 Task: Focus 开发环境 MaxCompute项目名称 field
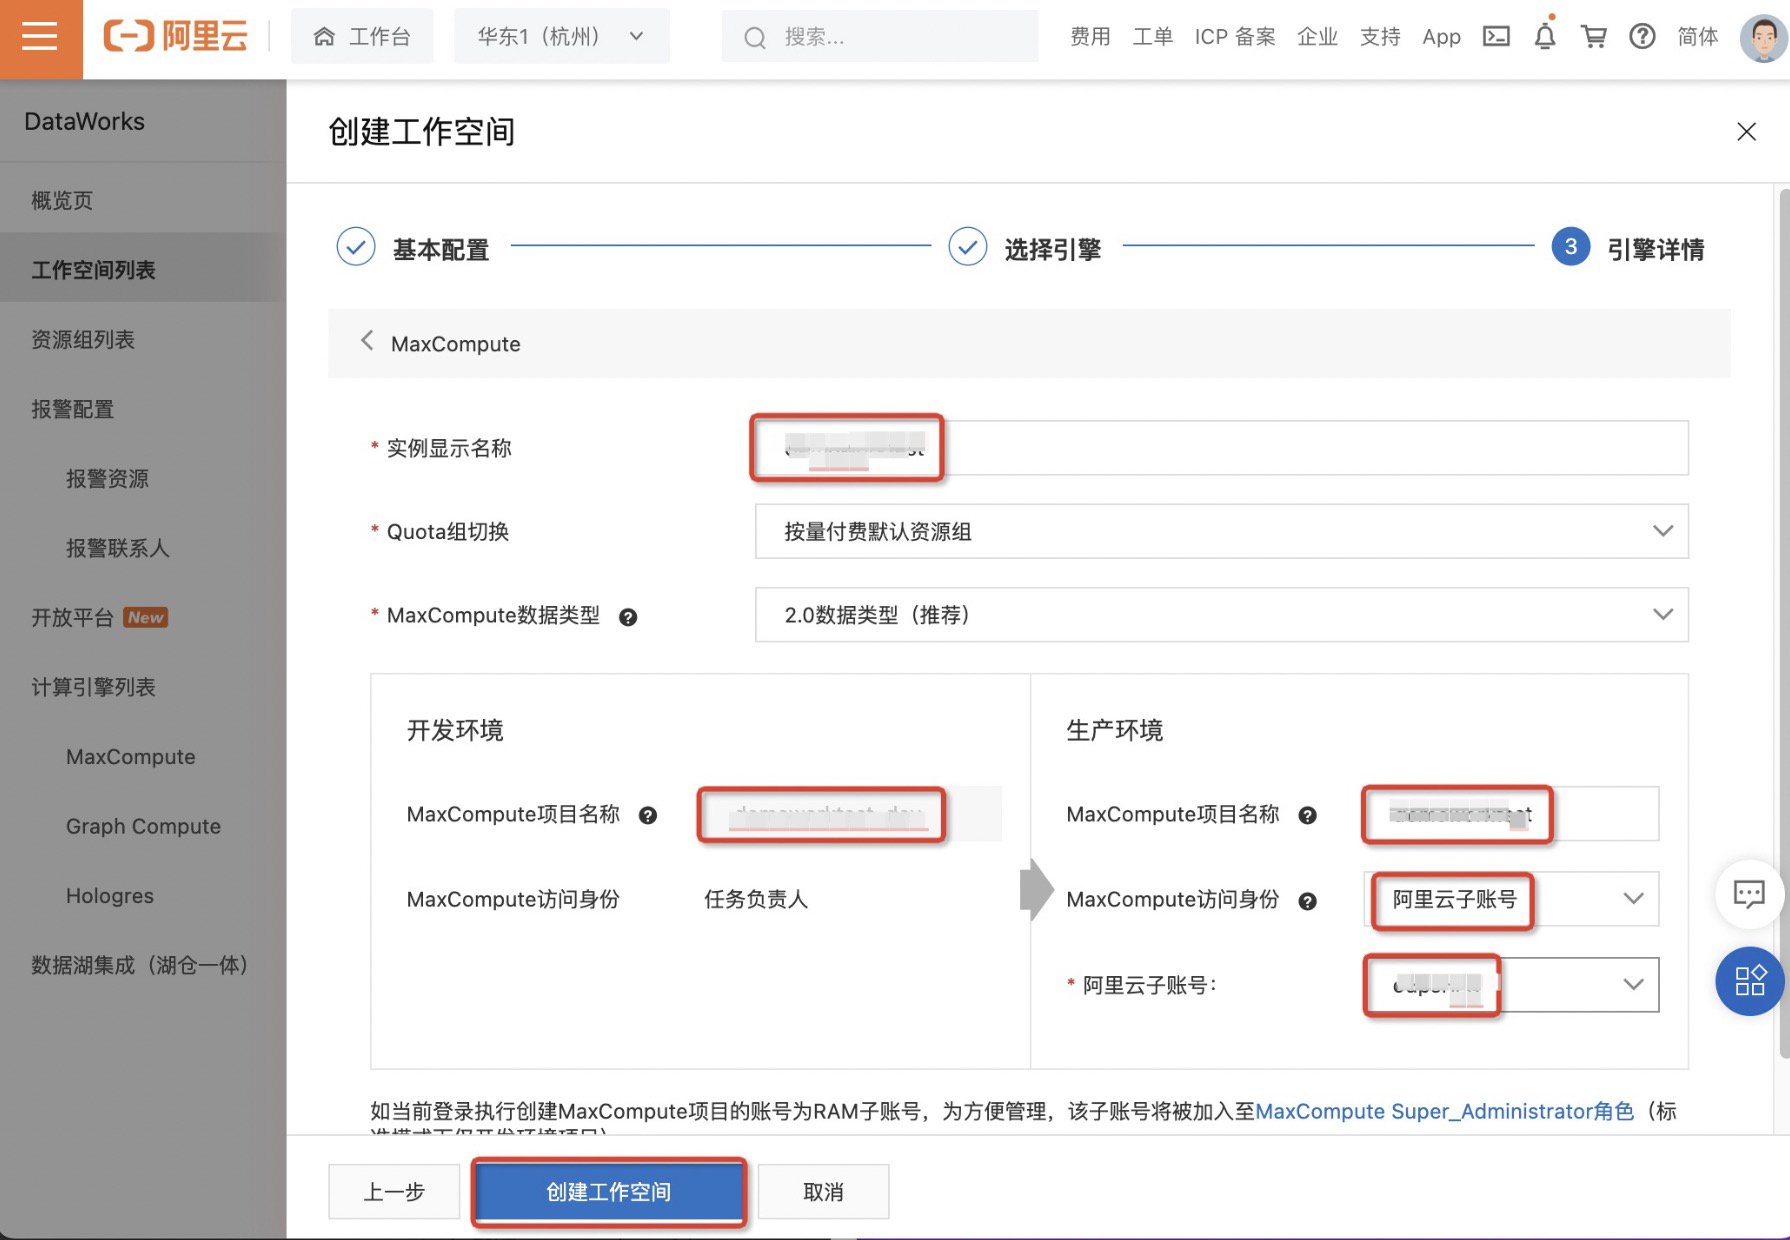(x=851, y=814)
